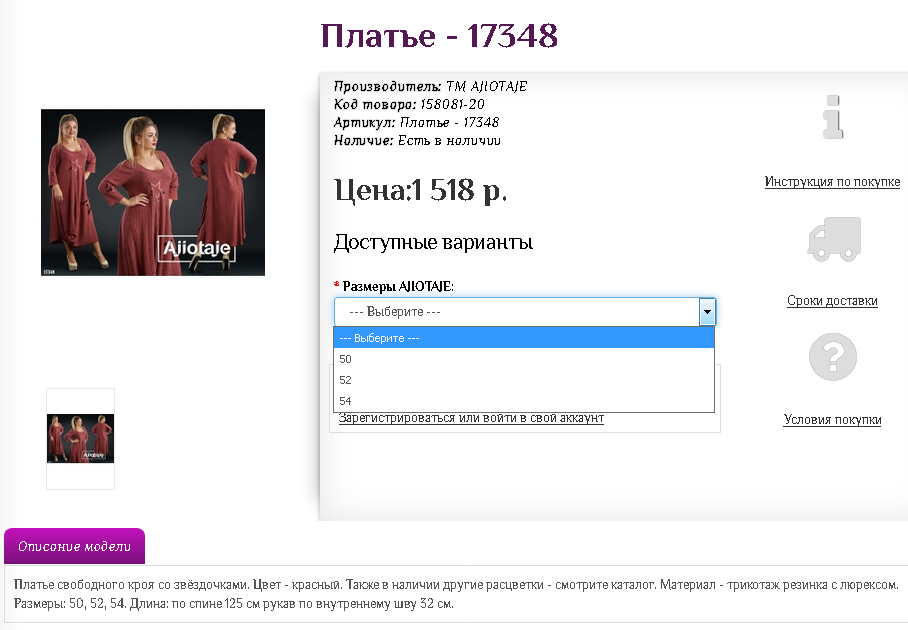908x630 pixels.
Task: Click the Код товара: 158081-20 line
Action: (x=409, y=104)
